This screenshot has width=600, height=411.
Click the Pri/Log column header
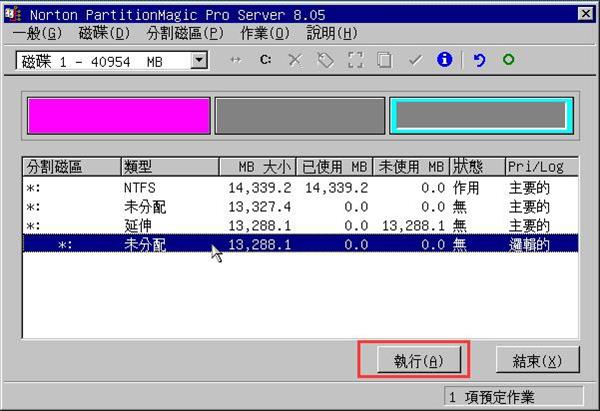coord(542,167)
